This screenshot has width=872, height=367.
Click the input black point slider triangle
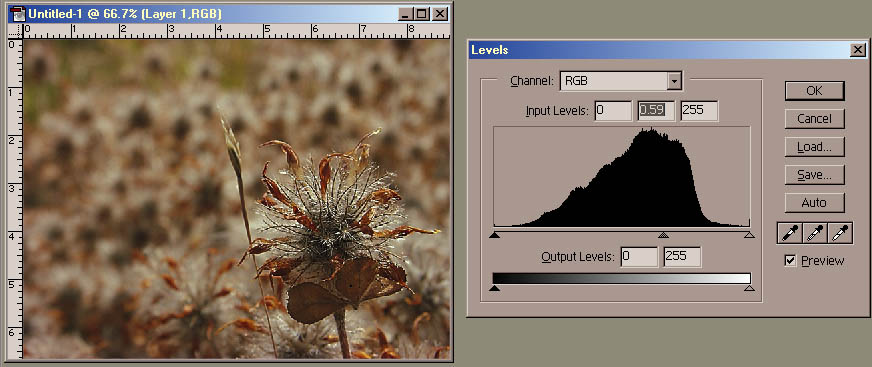[494, 235]
